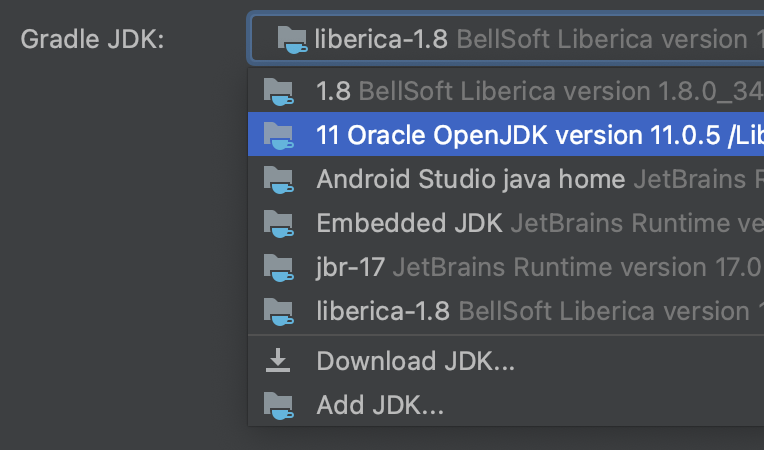Viewport: 764px width, 450px height.
Task: Pick the Embedded JDK option
Action: coord(506,223)
